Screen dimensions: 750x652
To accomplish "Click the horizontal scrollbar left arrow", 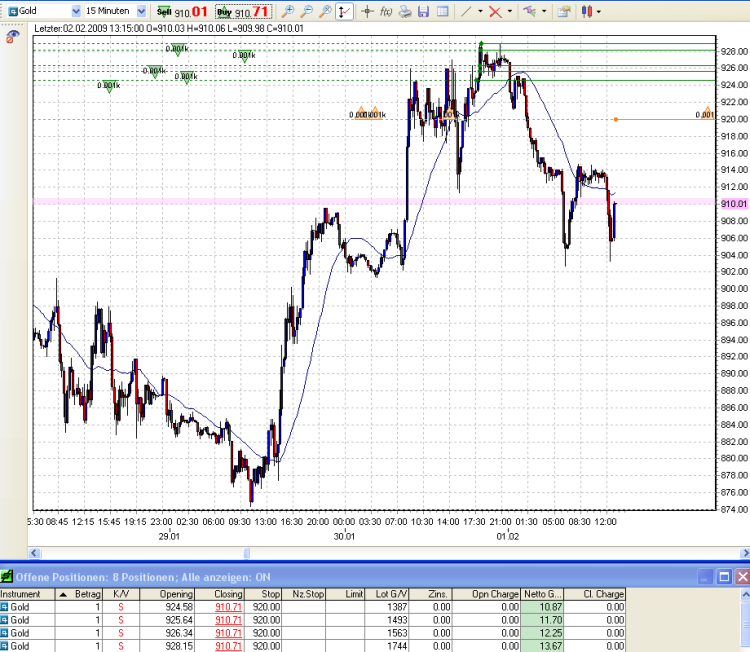I will [x=34, y=553].
